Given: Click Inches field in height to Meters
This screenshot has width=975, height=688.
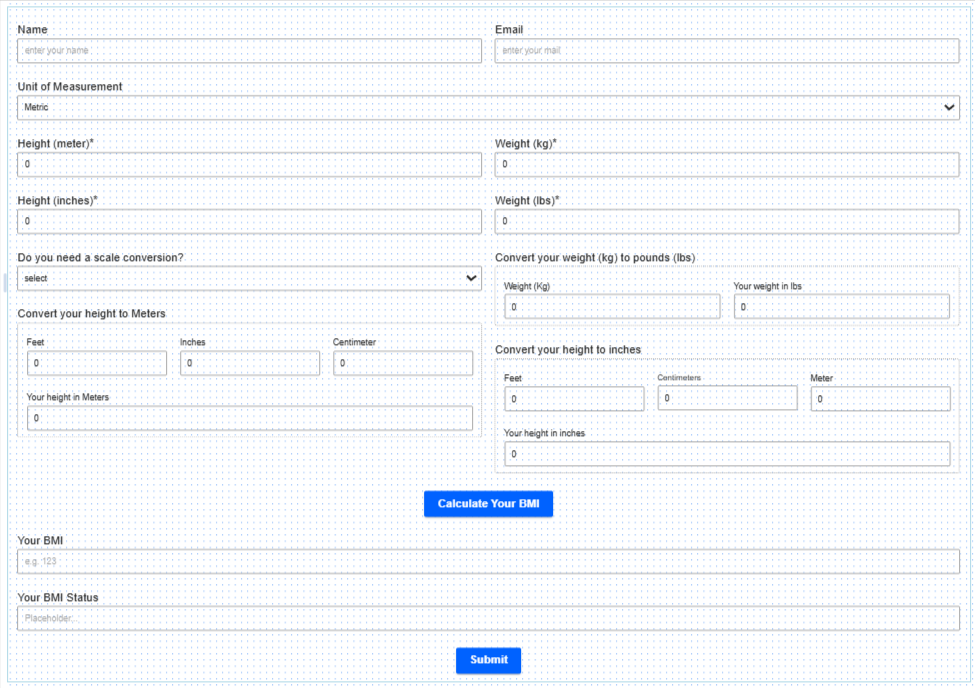Looking at the screenshot, I should tap(250, 364).
